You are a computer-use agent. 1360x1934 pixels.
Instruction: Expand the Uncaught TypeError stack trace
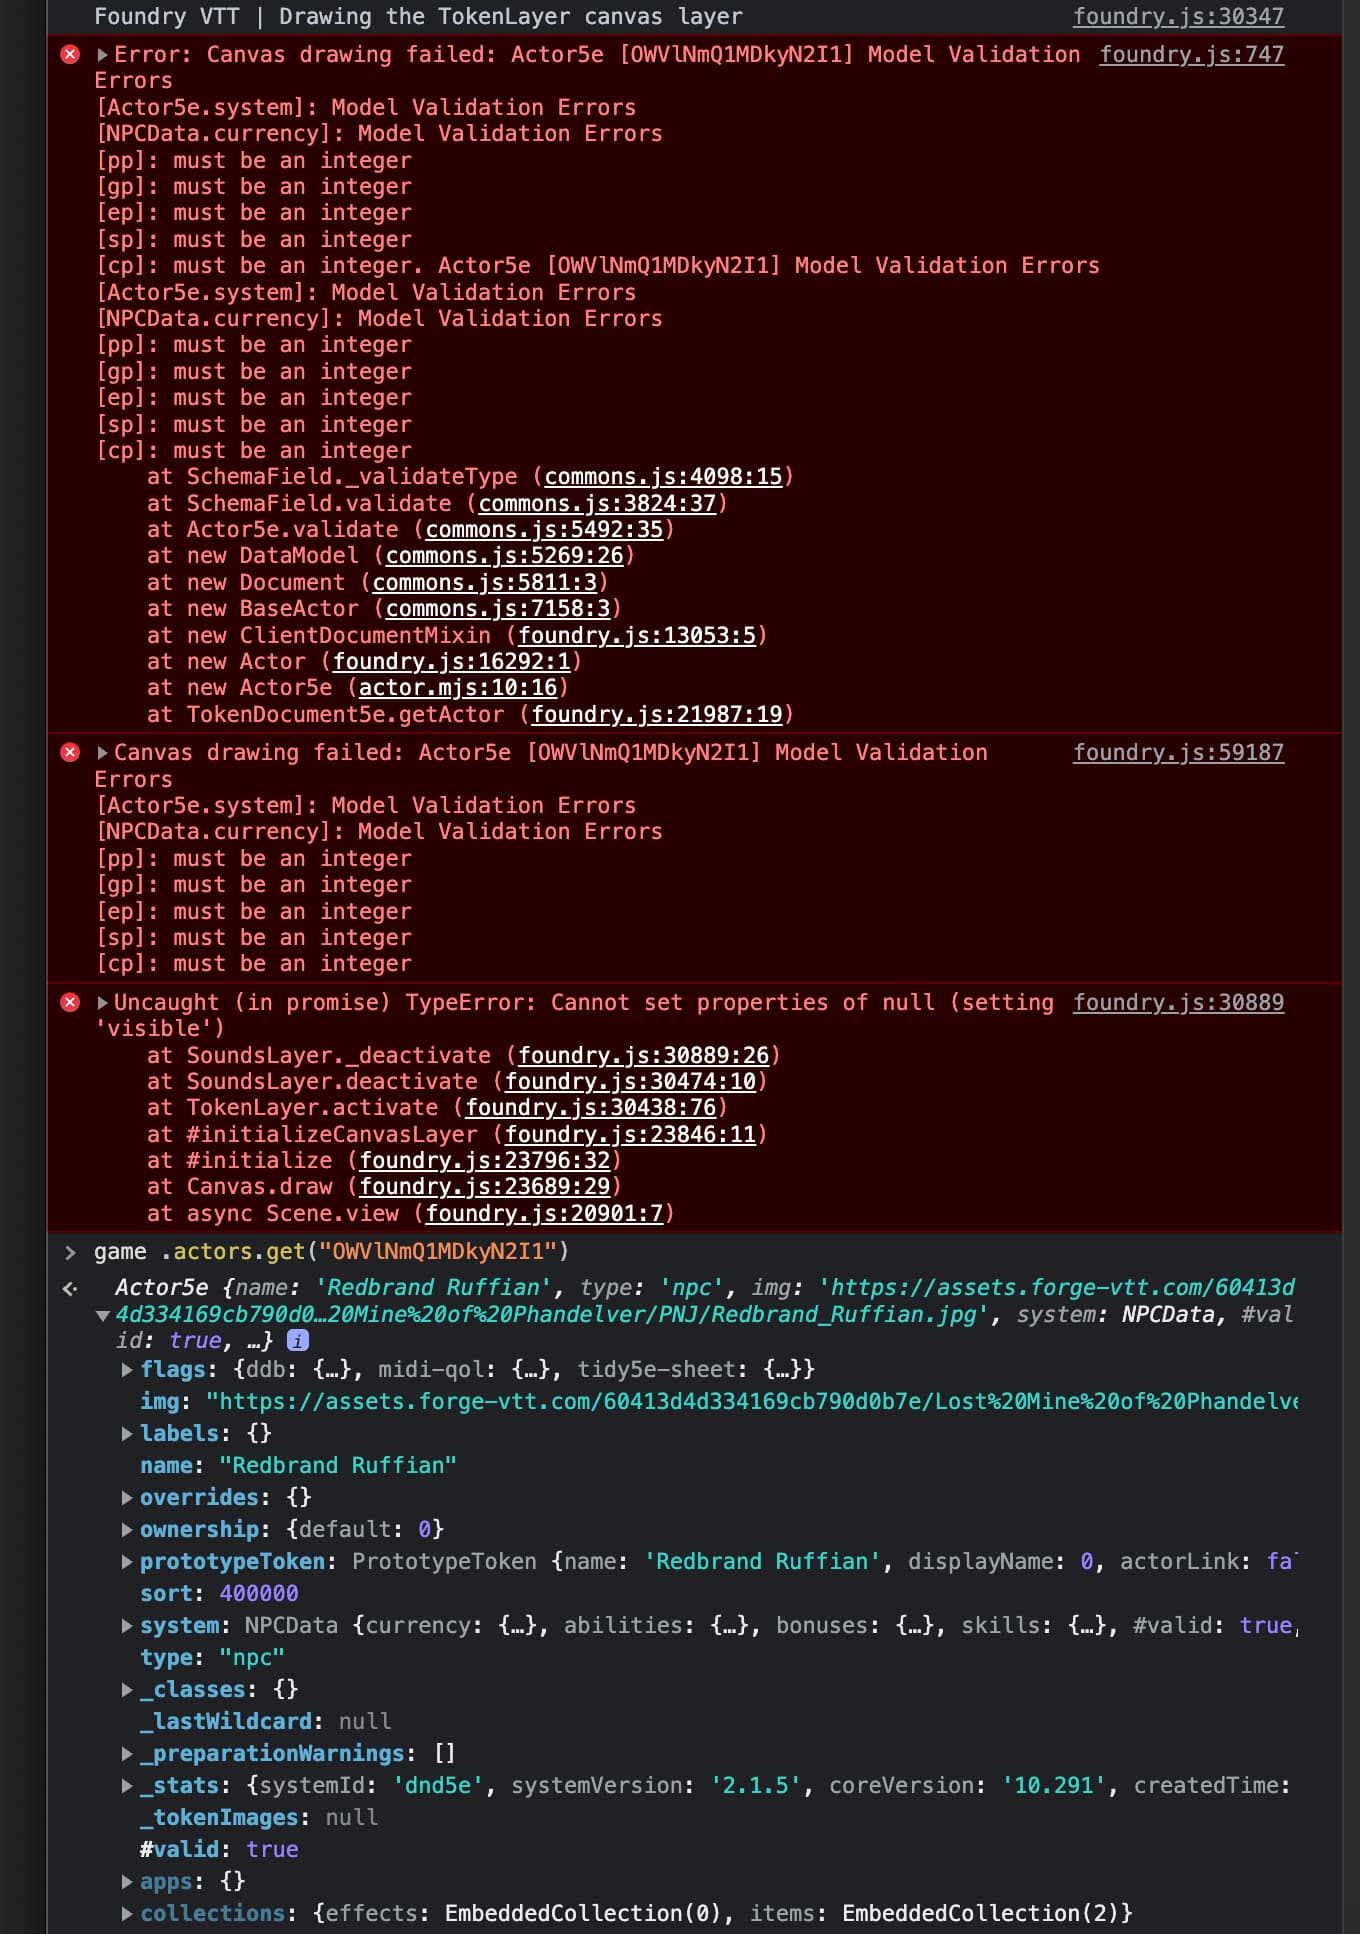102,1002
